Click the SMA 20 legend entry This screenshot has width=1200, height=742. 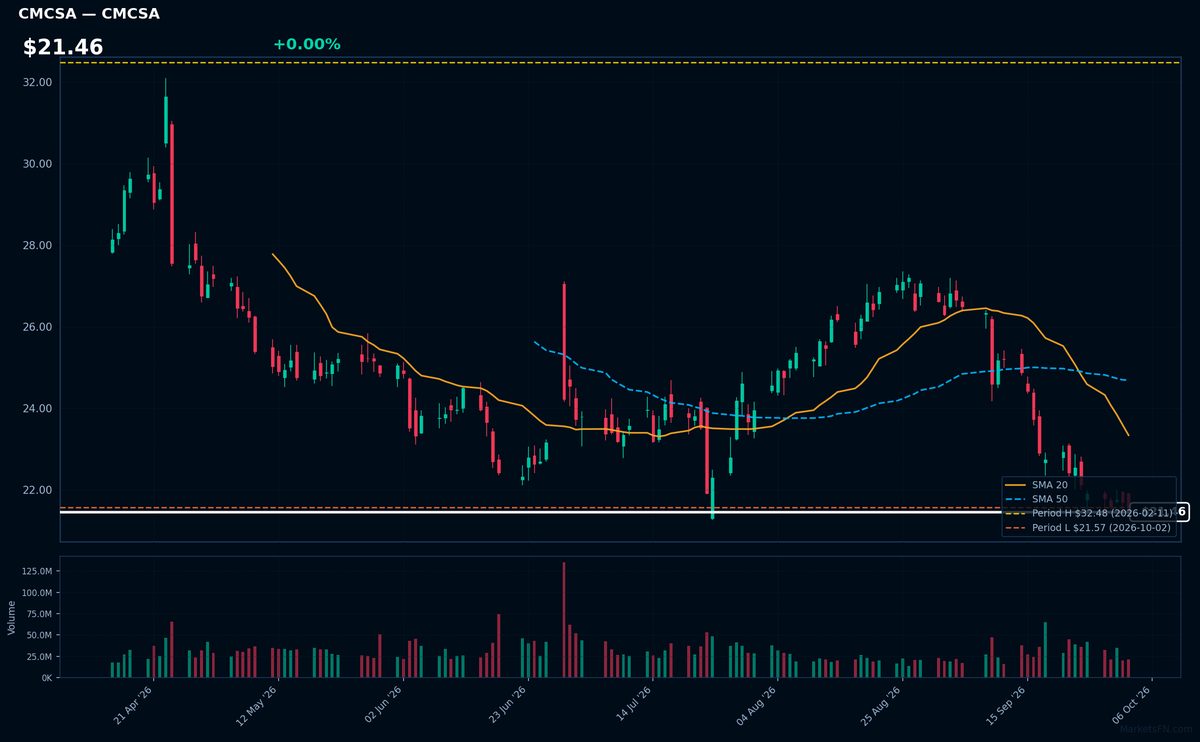1038,485
